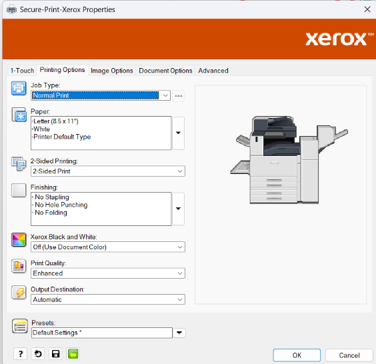The width and height of the screenshot is (376, 364).
Task: Confirm settings with the OK button
Action: pos(297,355)
